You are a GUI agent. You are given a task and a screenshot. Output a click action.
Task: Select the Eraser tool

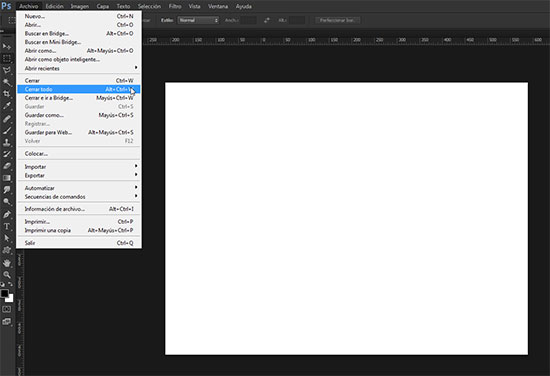coord(7,166)
